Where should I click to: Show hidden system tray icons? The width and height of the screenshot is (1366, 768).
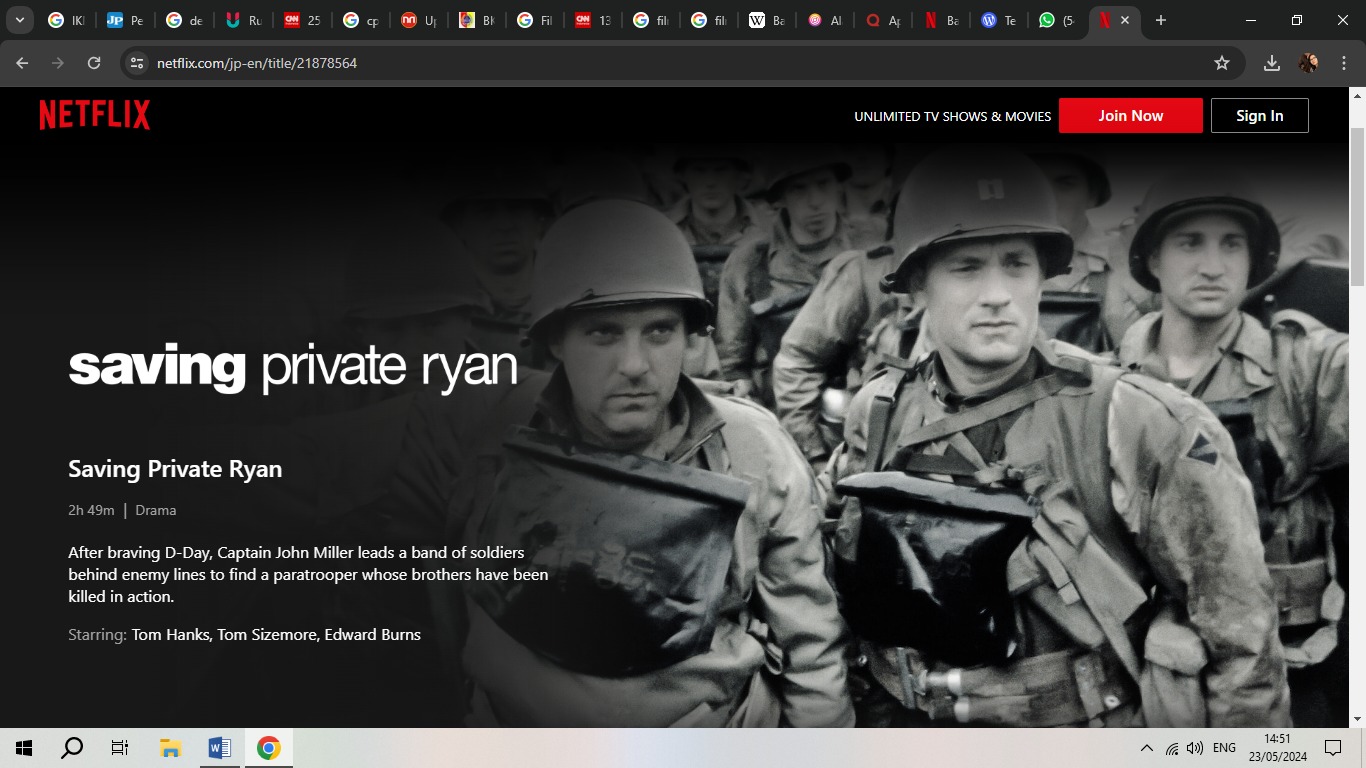click(1146, 748)
